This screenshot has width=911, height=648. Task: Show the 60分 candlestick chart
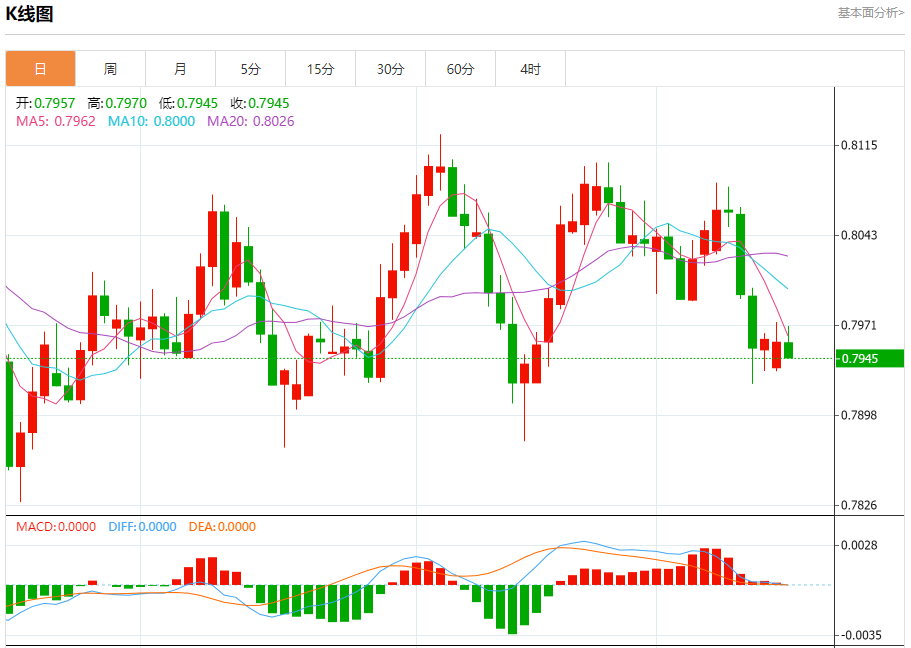[x=460, y=69]
